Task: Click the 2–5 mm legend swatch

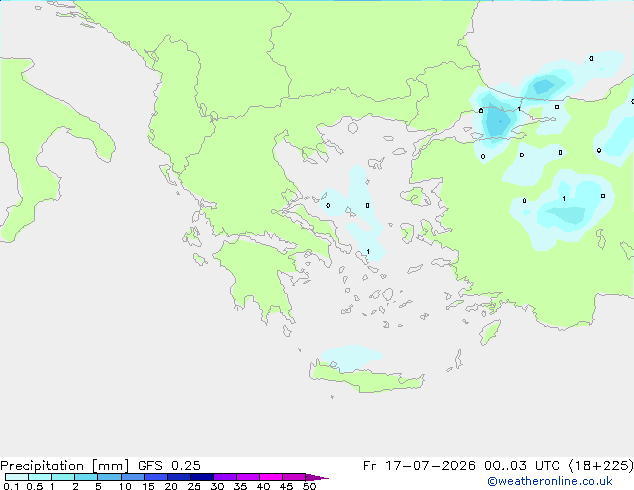Action: click(x=86, y=477)
